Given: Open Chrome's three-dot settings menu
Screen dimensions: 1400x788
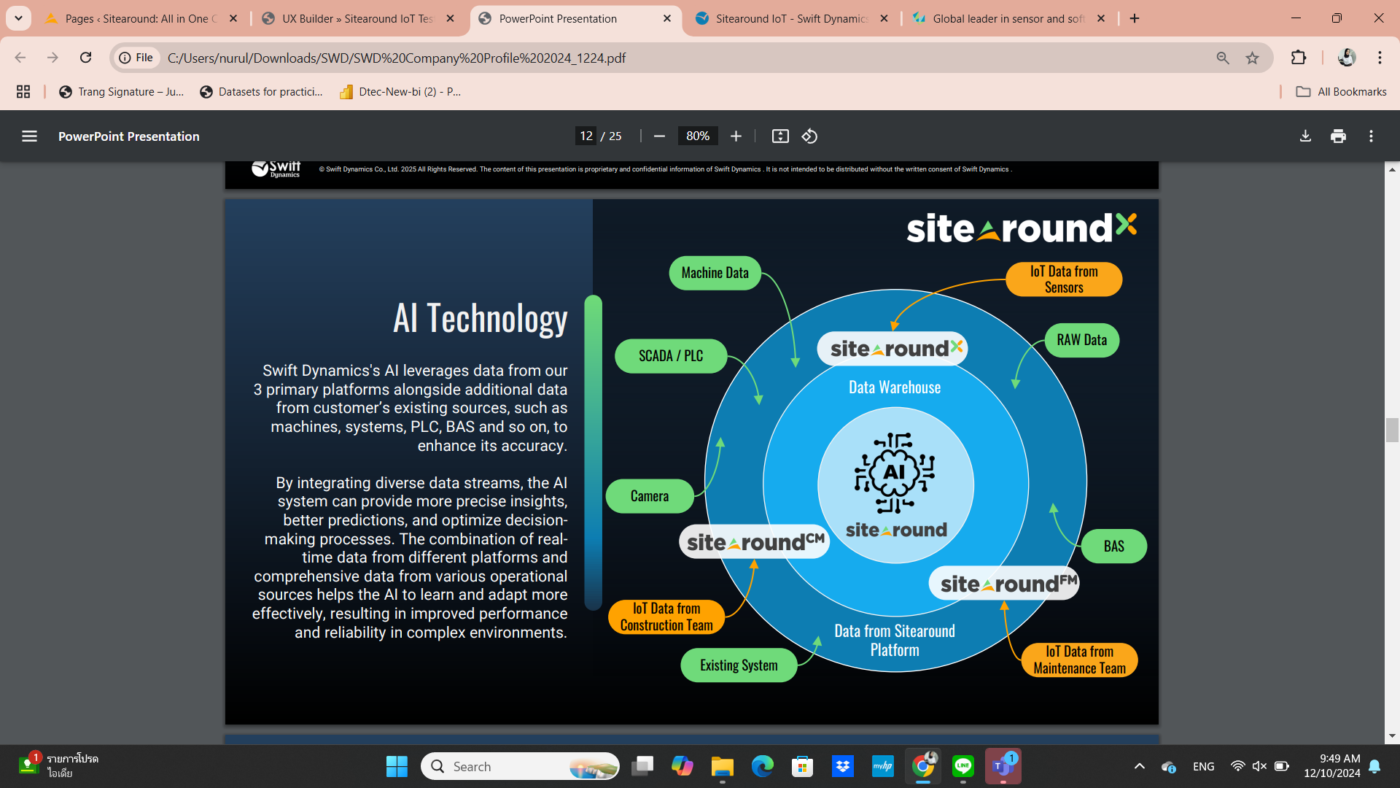Looking at the screenshot, I should point(1377,57).
